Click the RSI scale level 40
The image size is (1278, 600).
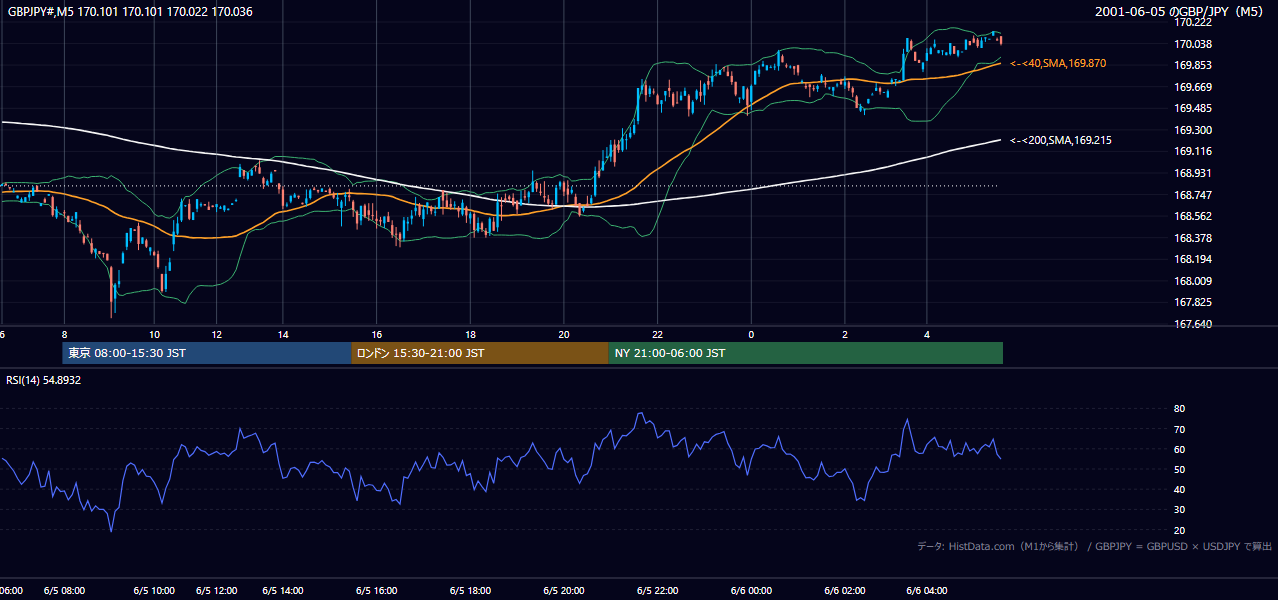pyautogui.click(x=1179, y=489)
